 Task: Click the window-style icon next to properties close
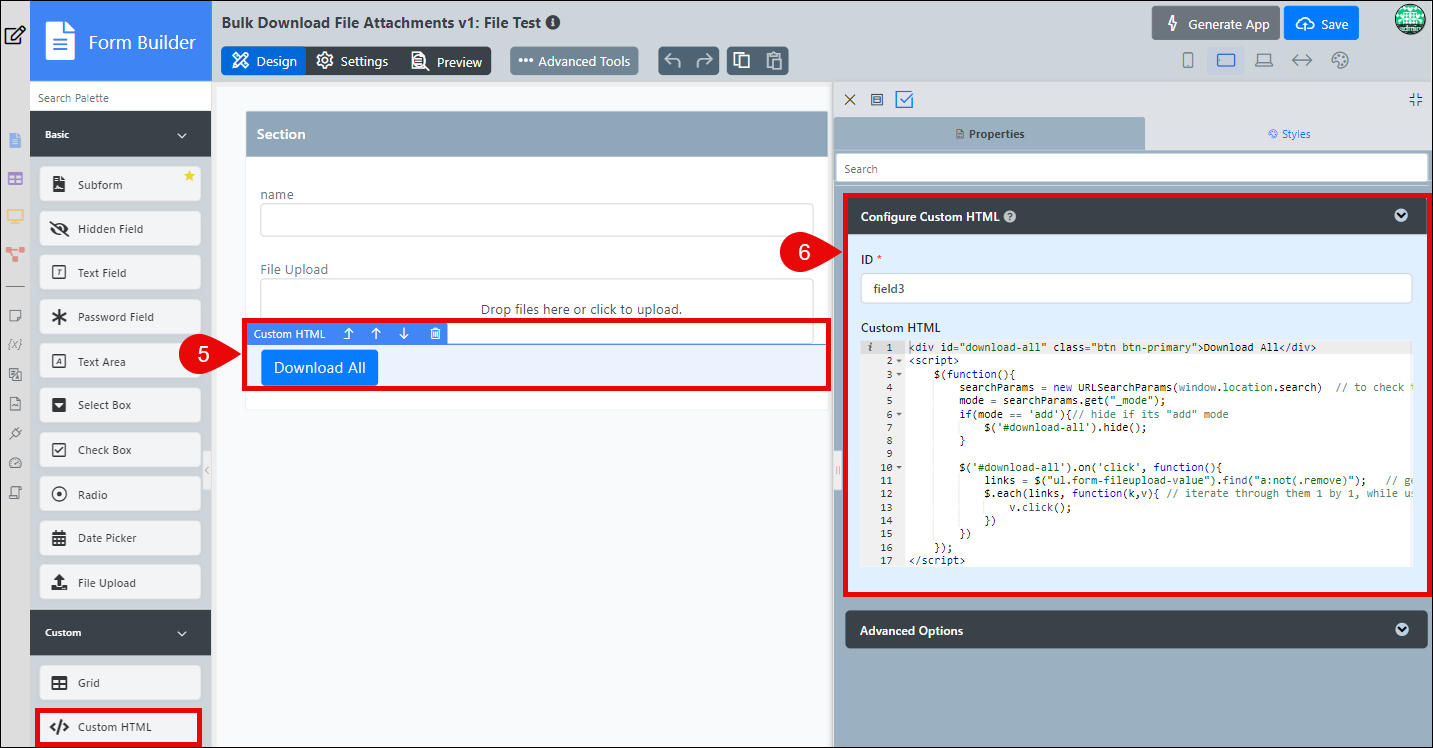[x=877, y=99]
